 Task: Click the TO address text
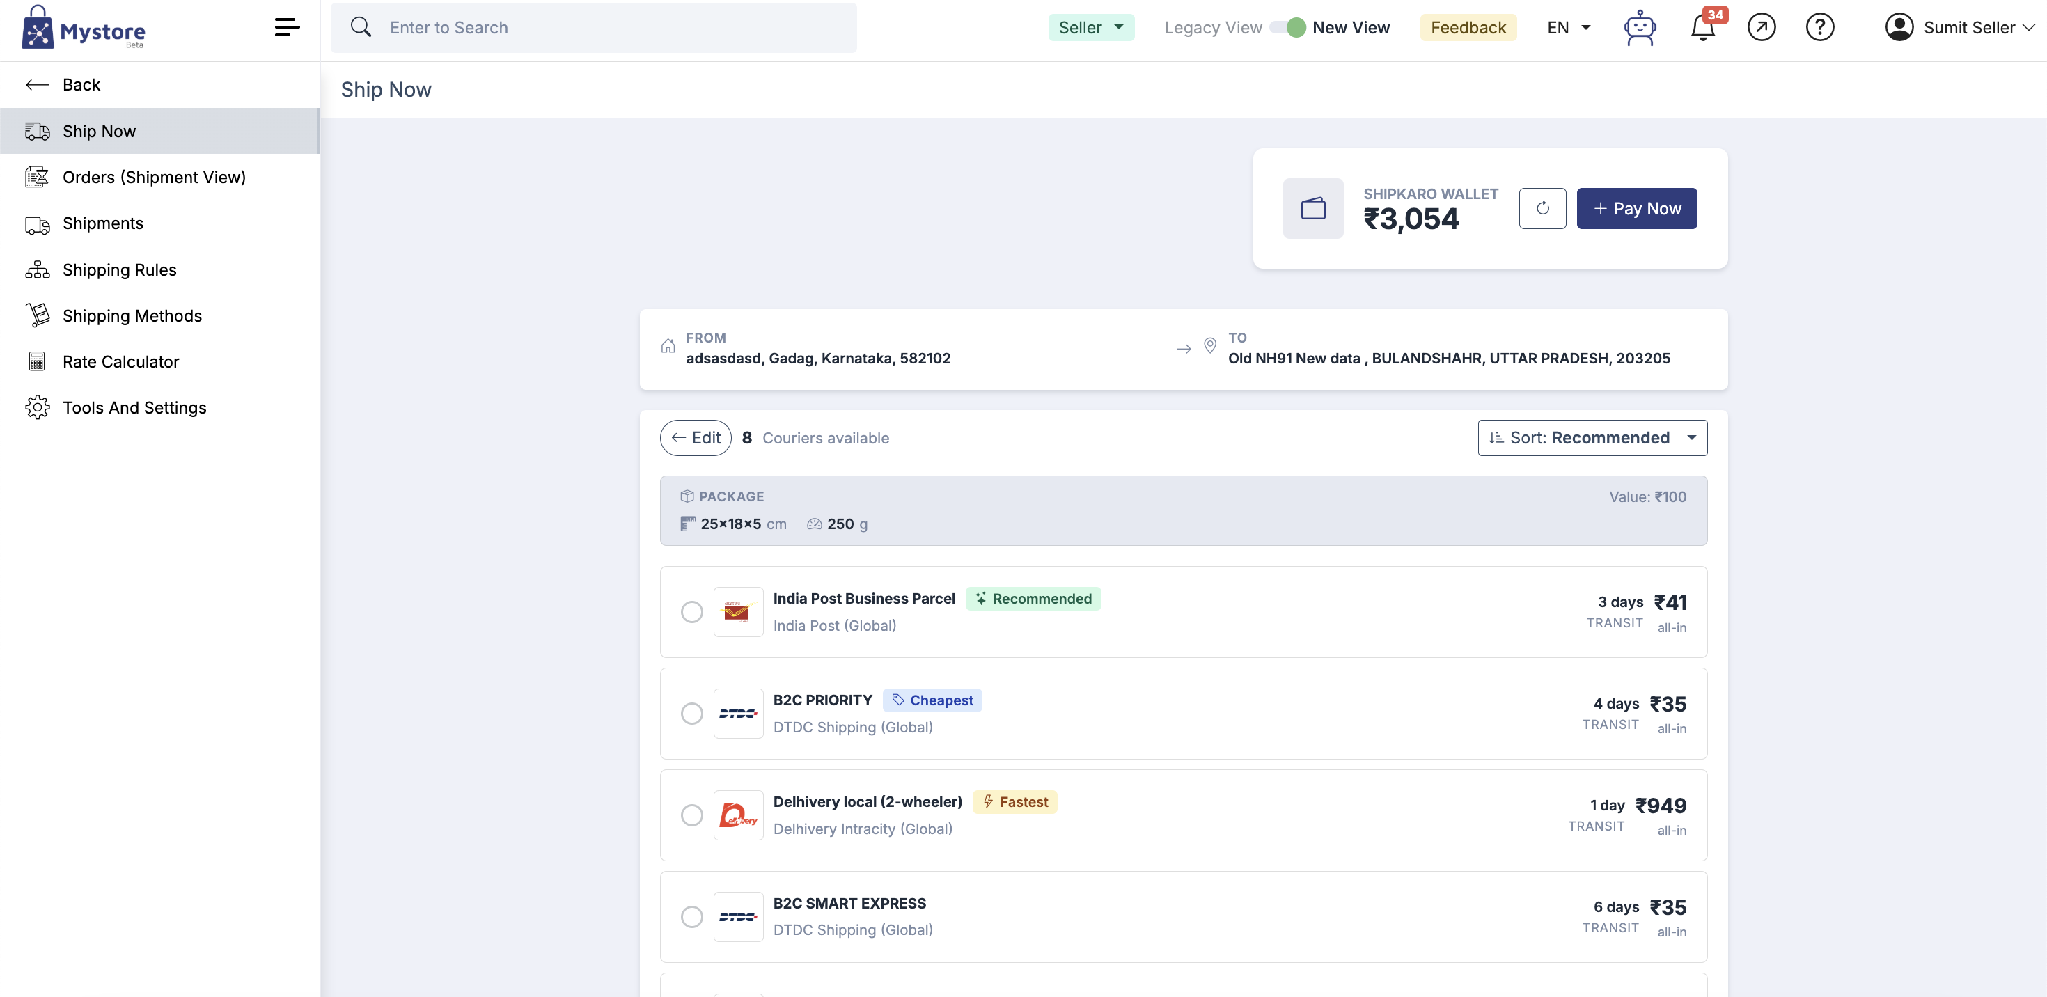point(1449,358)
